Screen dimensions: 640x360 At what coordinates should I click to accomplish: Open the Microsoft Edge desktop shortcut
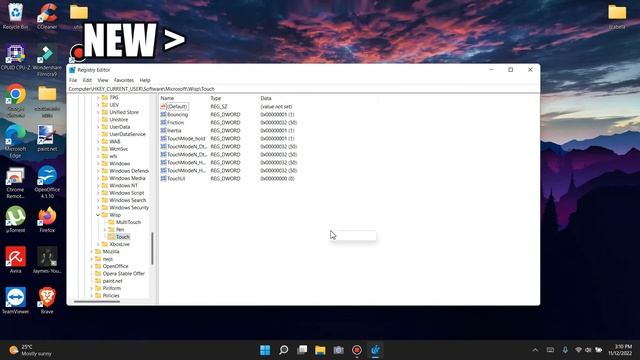click(x=16, y=141)
